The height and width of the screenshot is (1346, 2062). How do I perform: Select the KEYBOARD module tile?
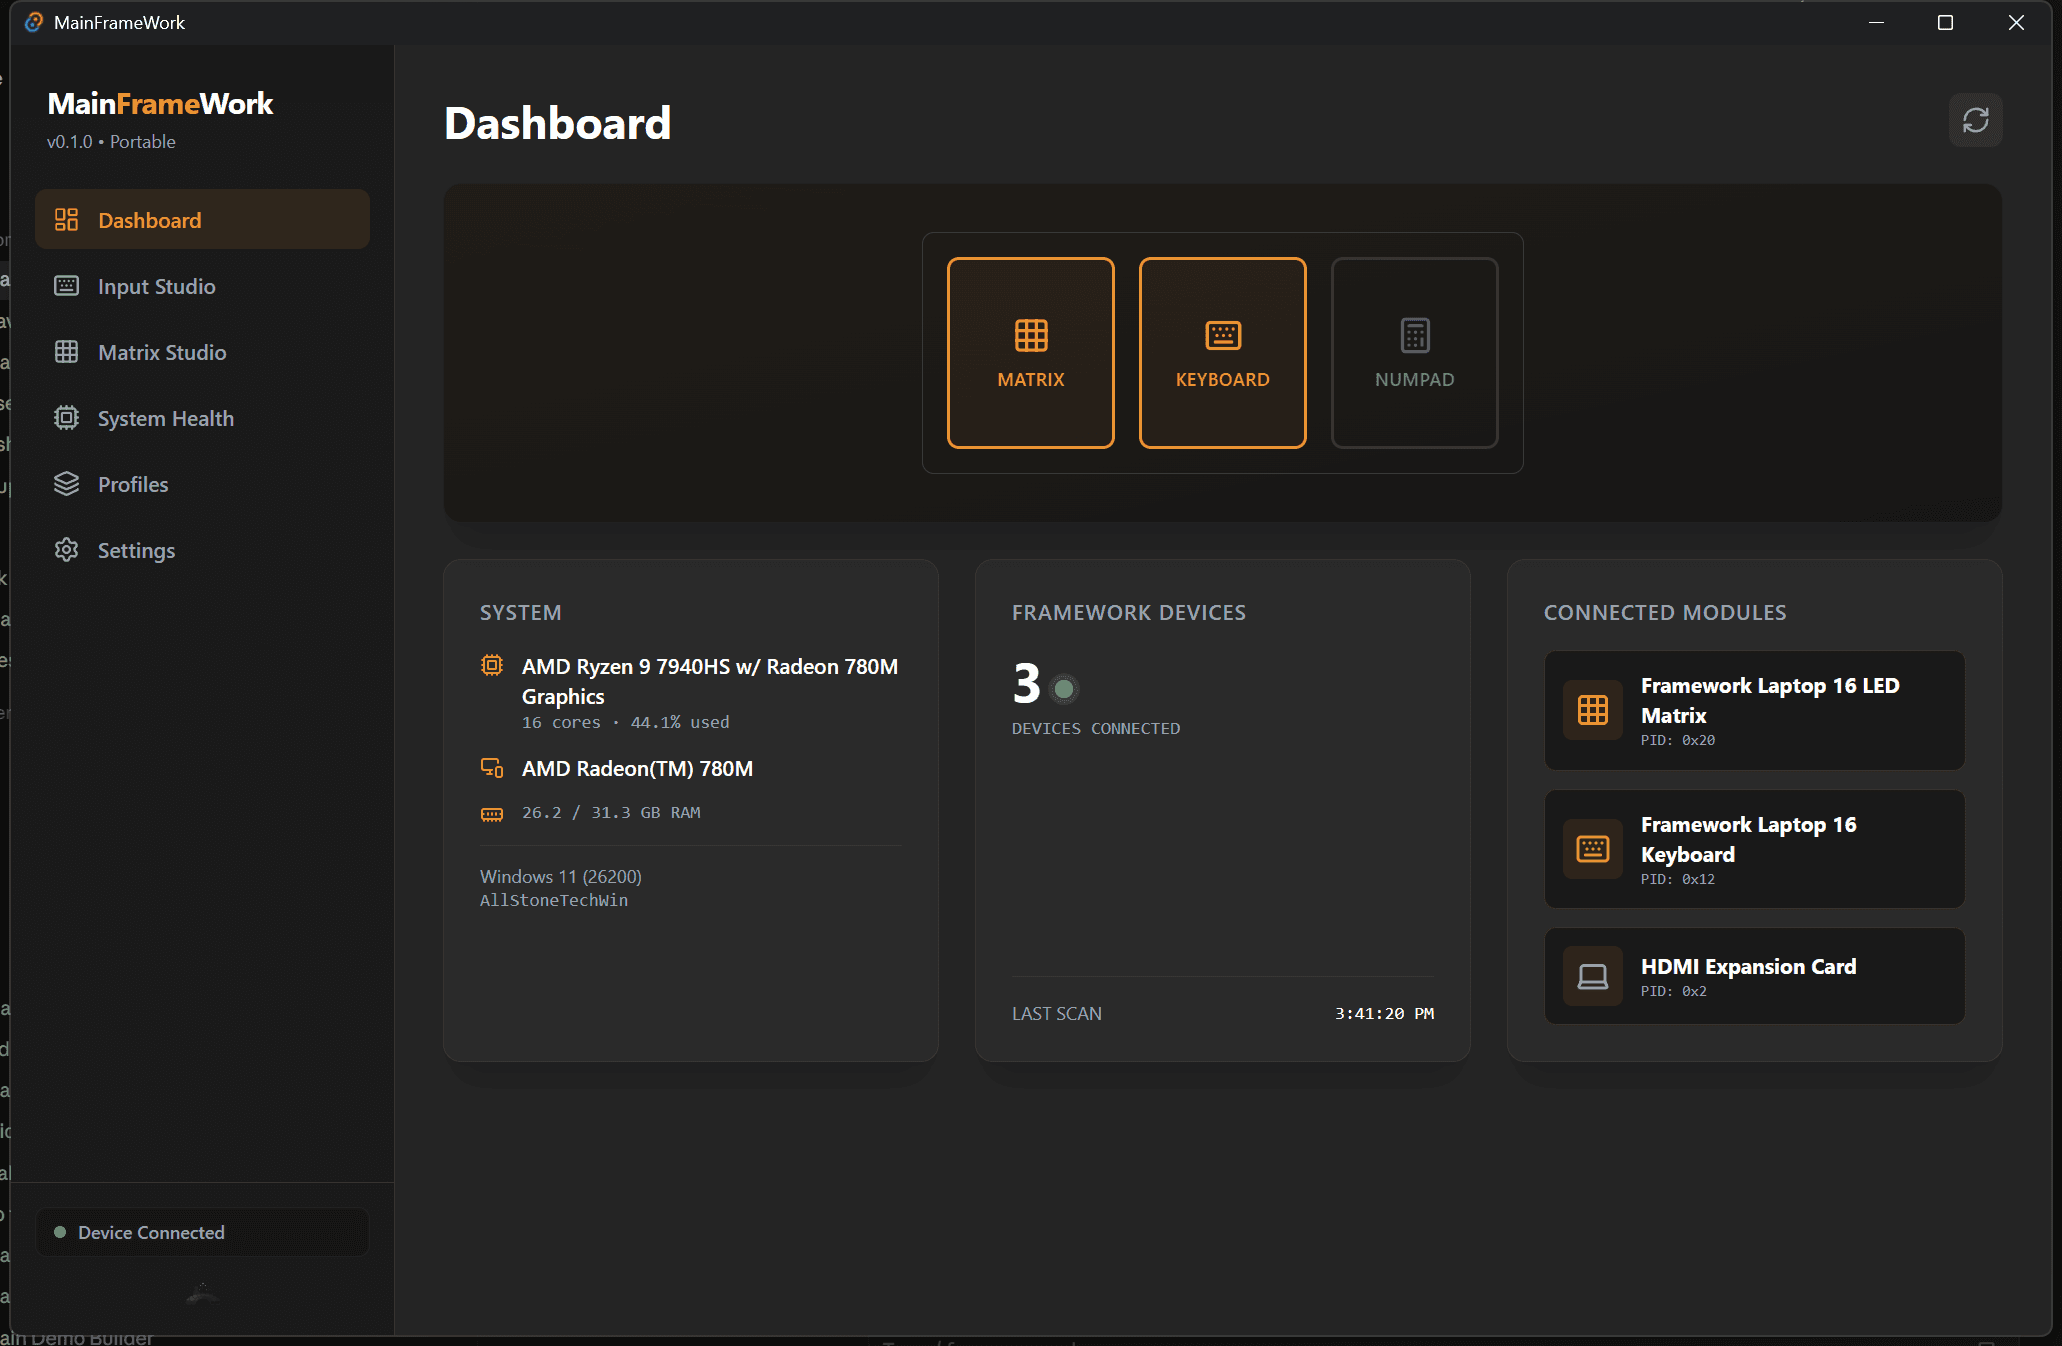1223,353
